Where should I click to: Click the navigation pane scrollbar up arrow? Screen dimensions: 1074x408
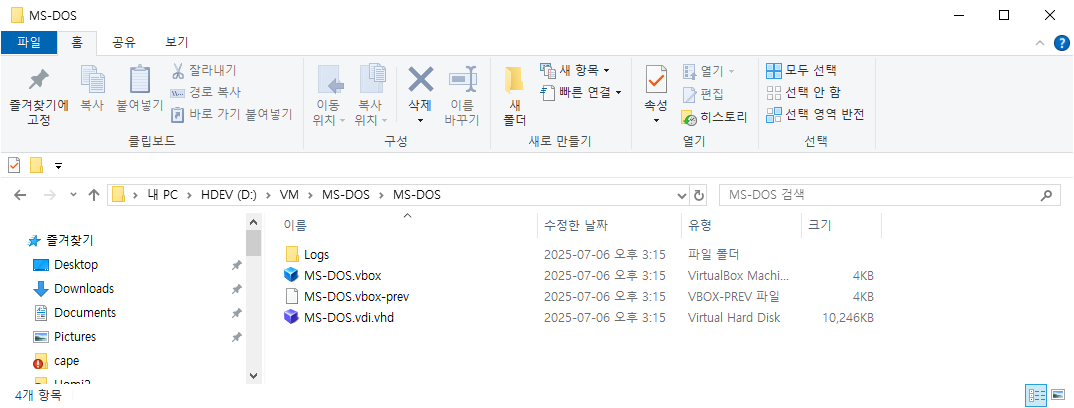[x=253, y=222]
